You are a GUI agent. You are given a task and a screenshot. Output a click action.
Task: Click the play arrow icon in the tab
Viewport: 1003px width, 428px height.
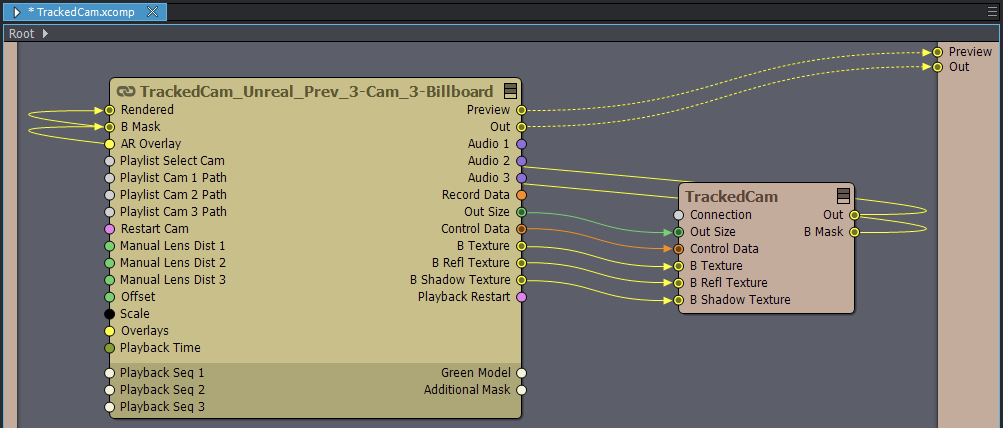click(x=17, y=12)
